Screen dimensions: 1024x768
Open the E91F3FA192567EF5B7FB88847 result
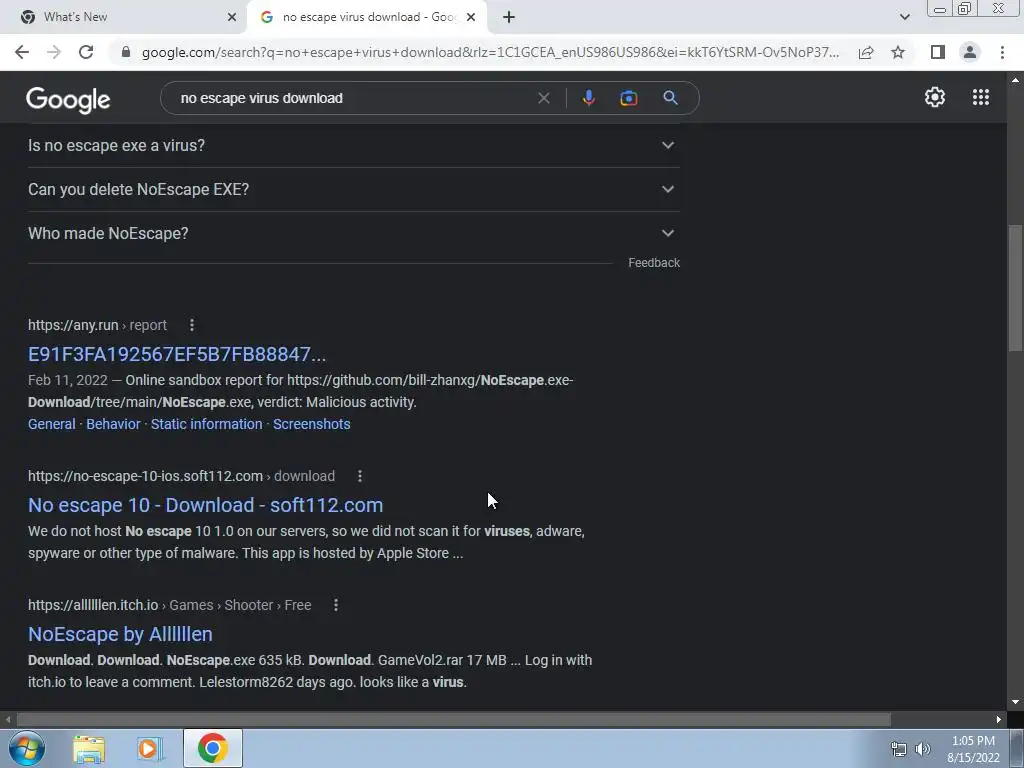(177, 354)
